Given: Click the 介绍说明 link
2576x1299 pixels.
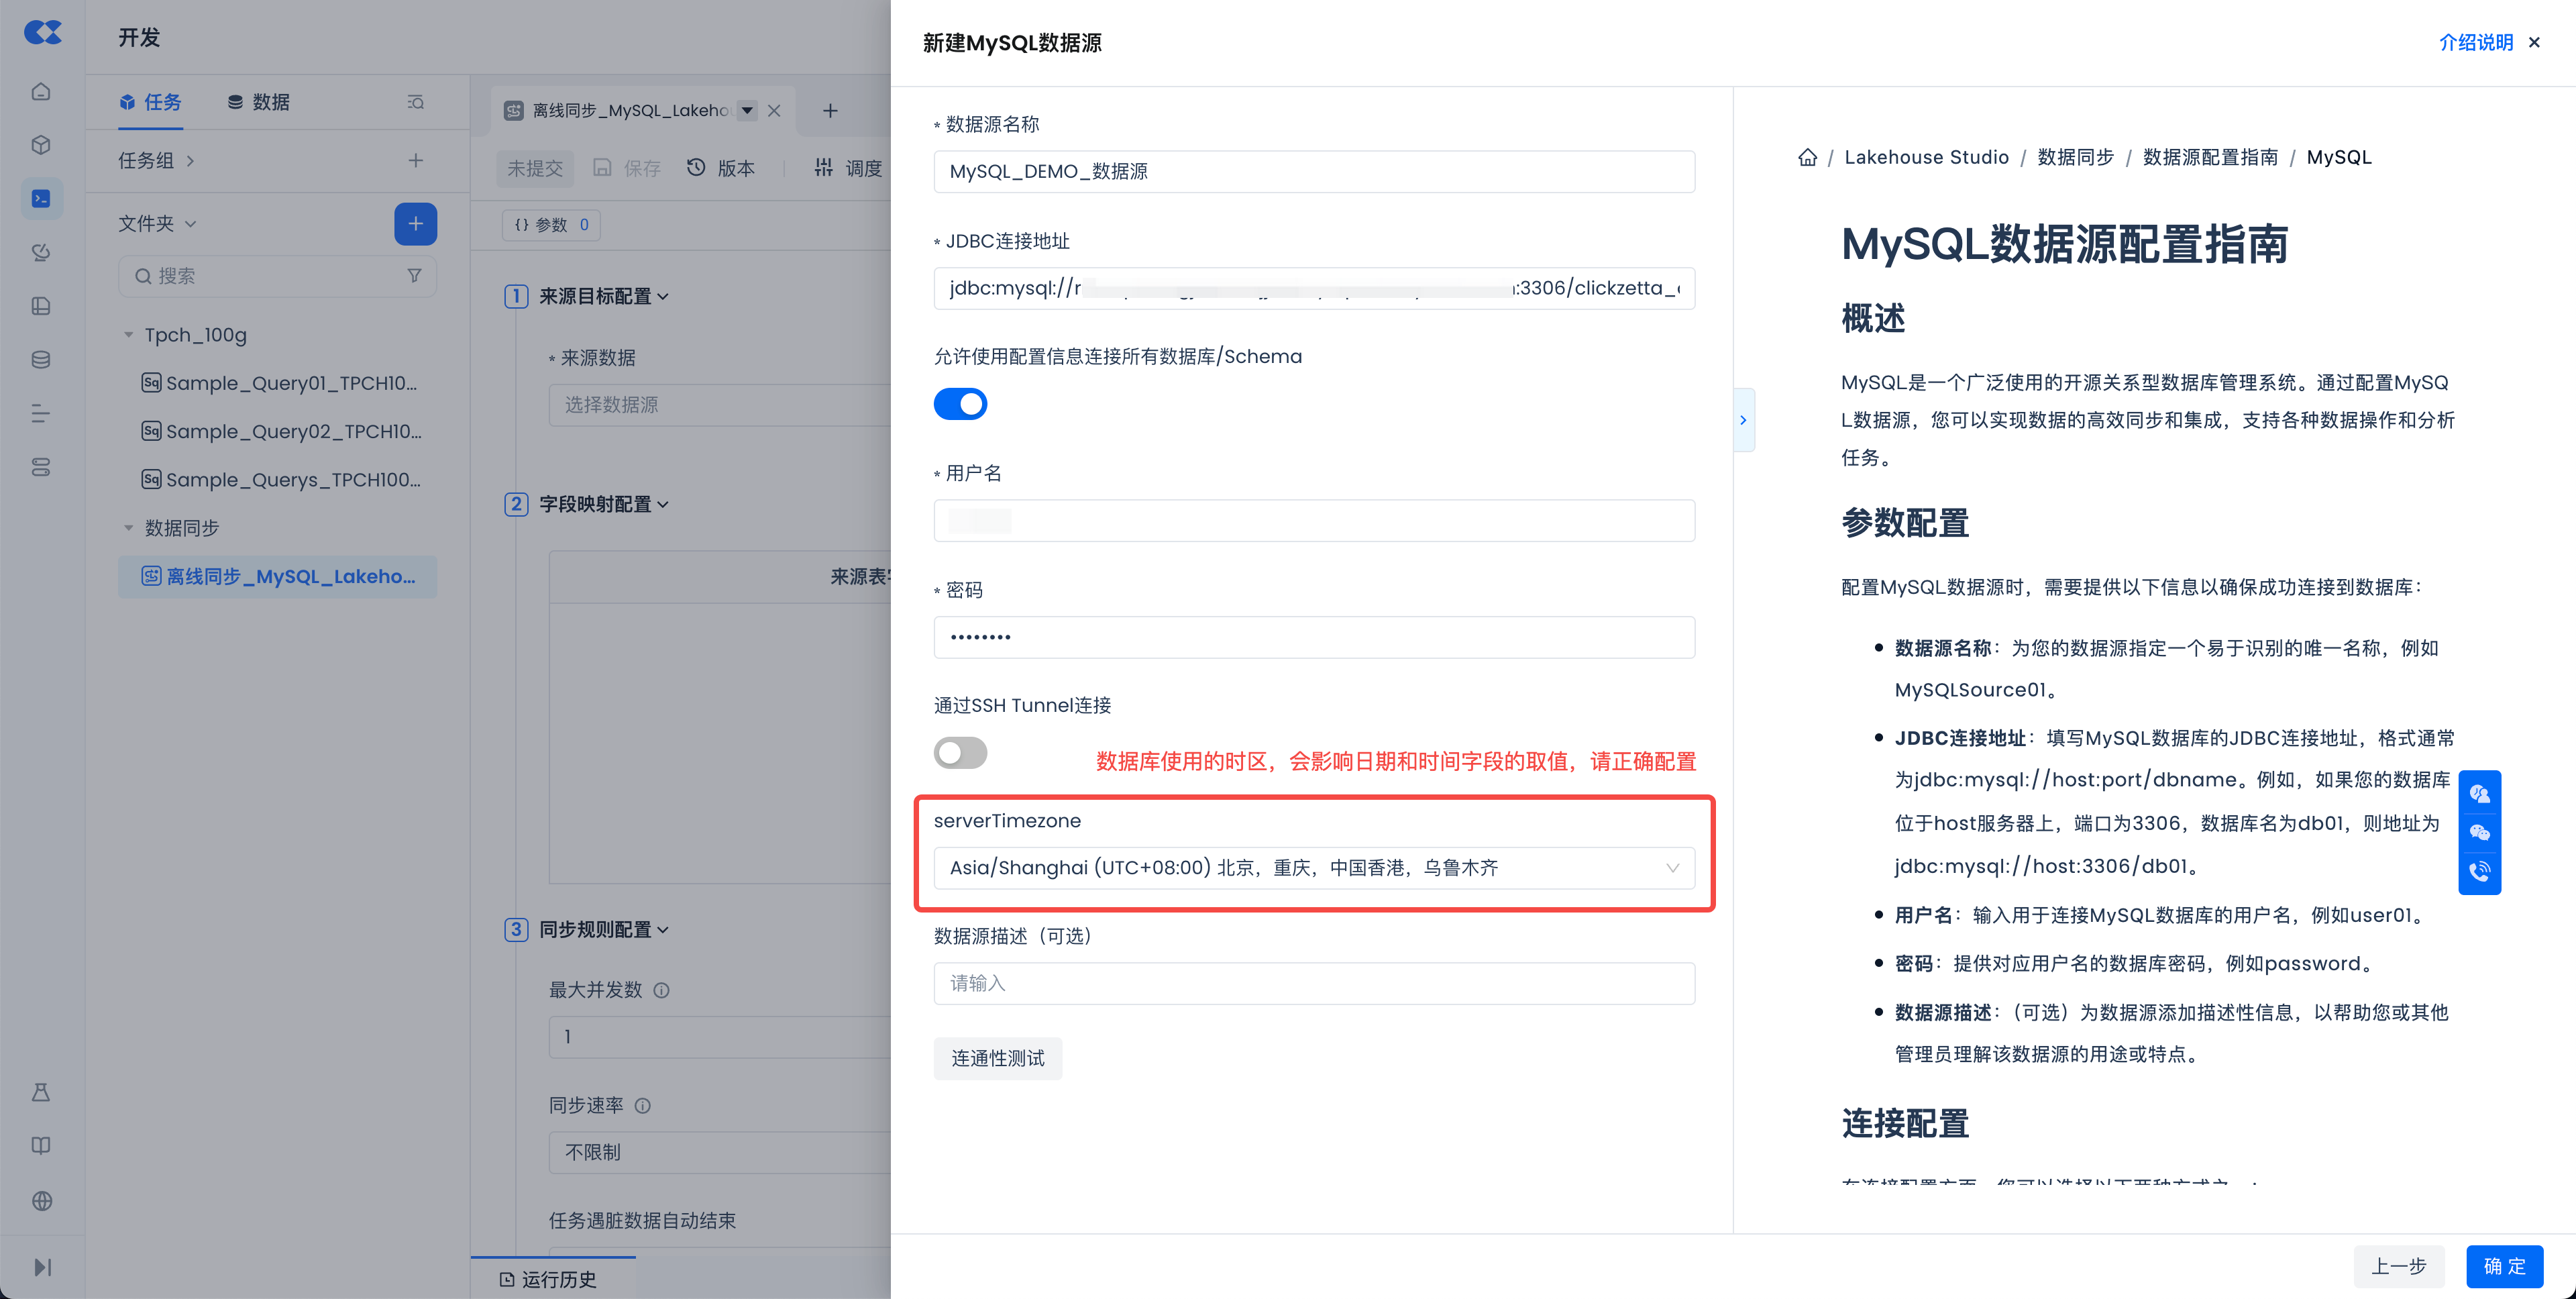Looking at the screenshot, I should tap(2475, 42).
